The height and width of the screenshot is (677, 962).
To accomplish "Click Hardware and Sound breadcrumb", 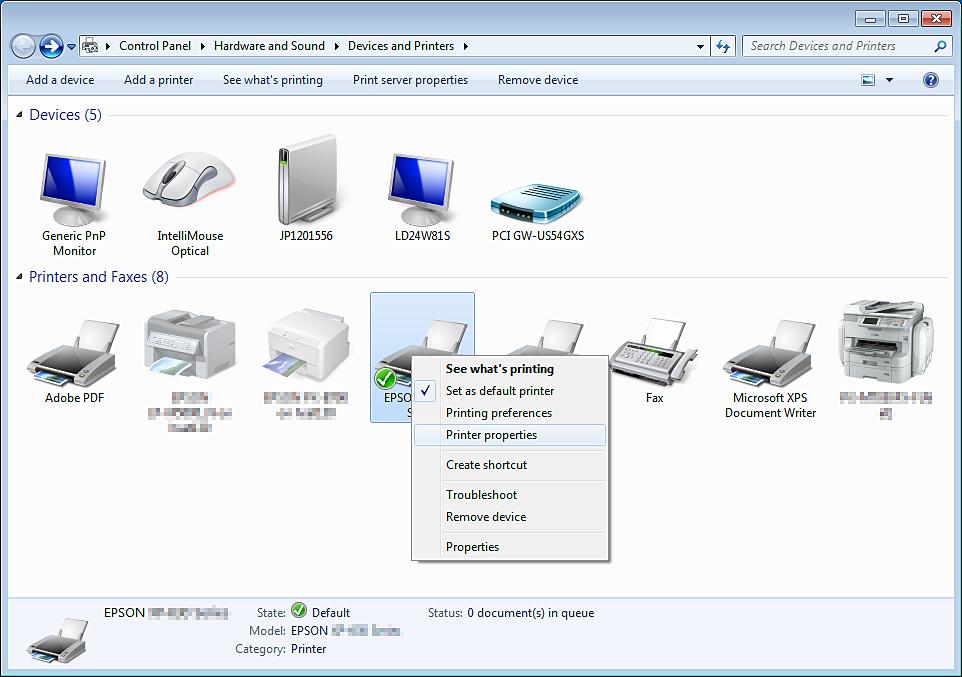I will [x=269, y=46].
